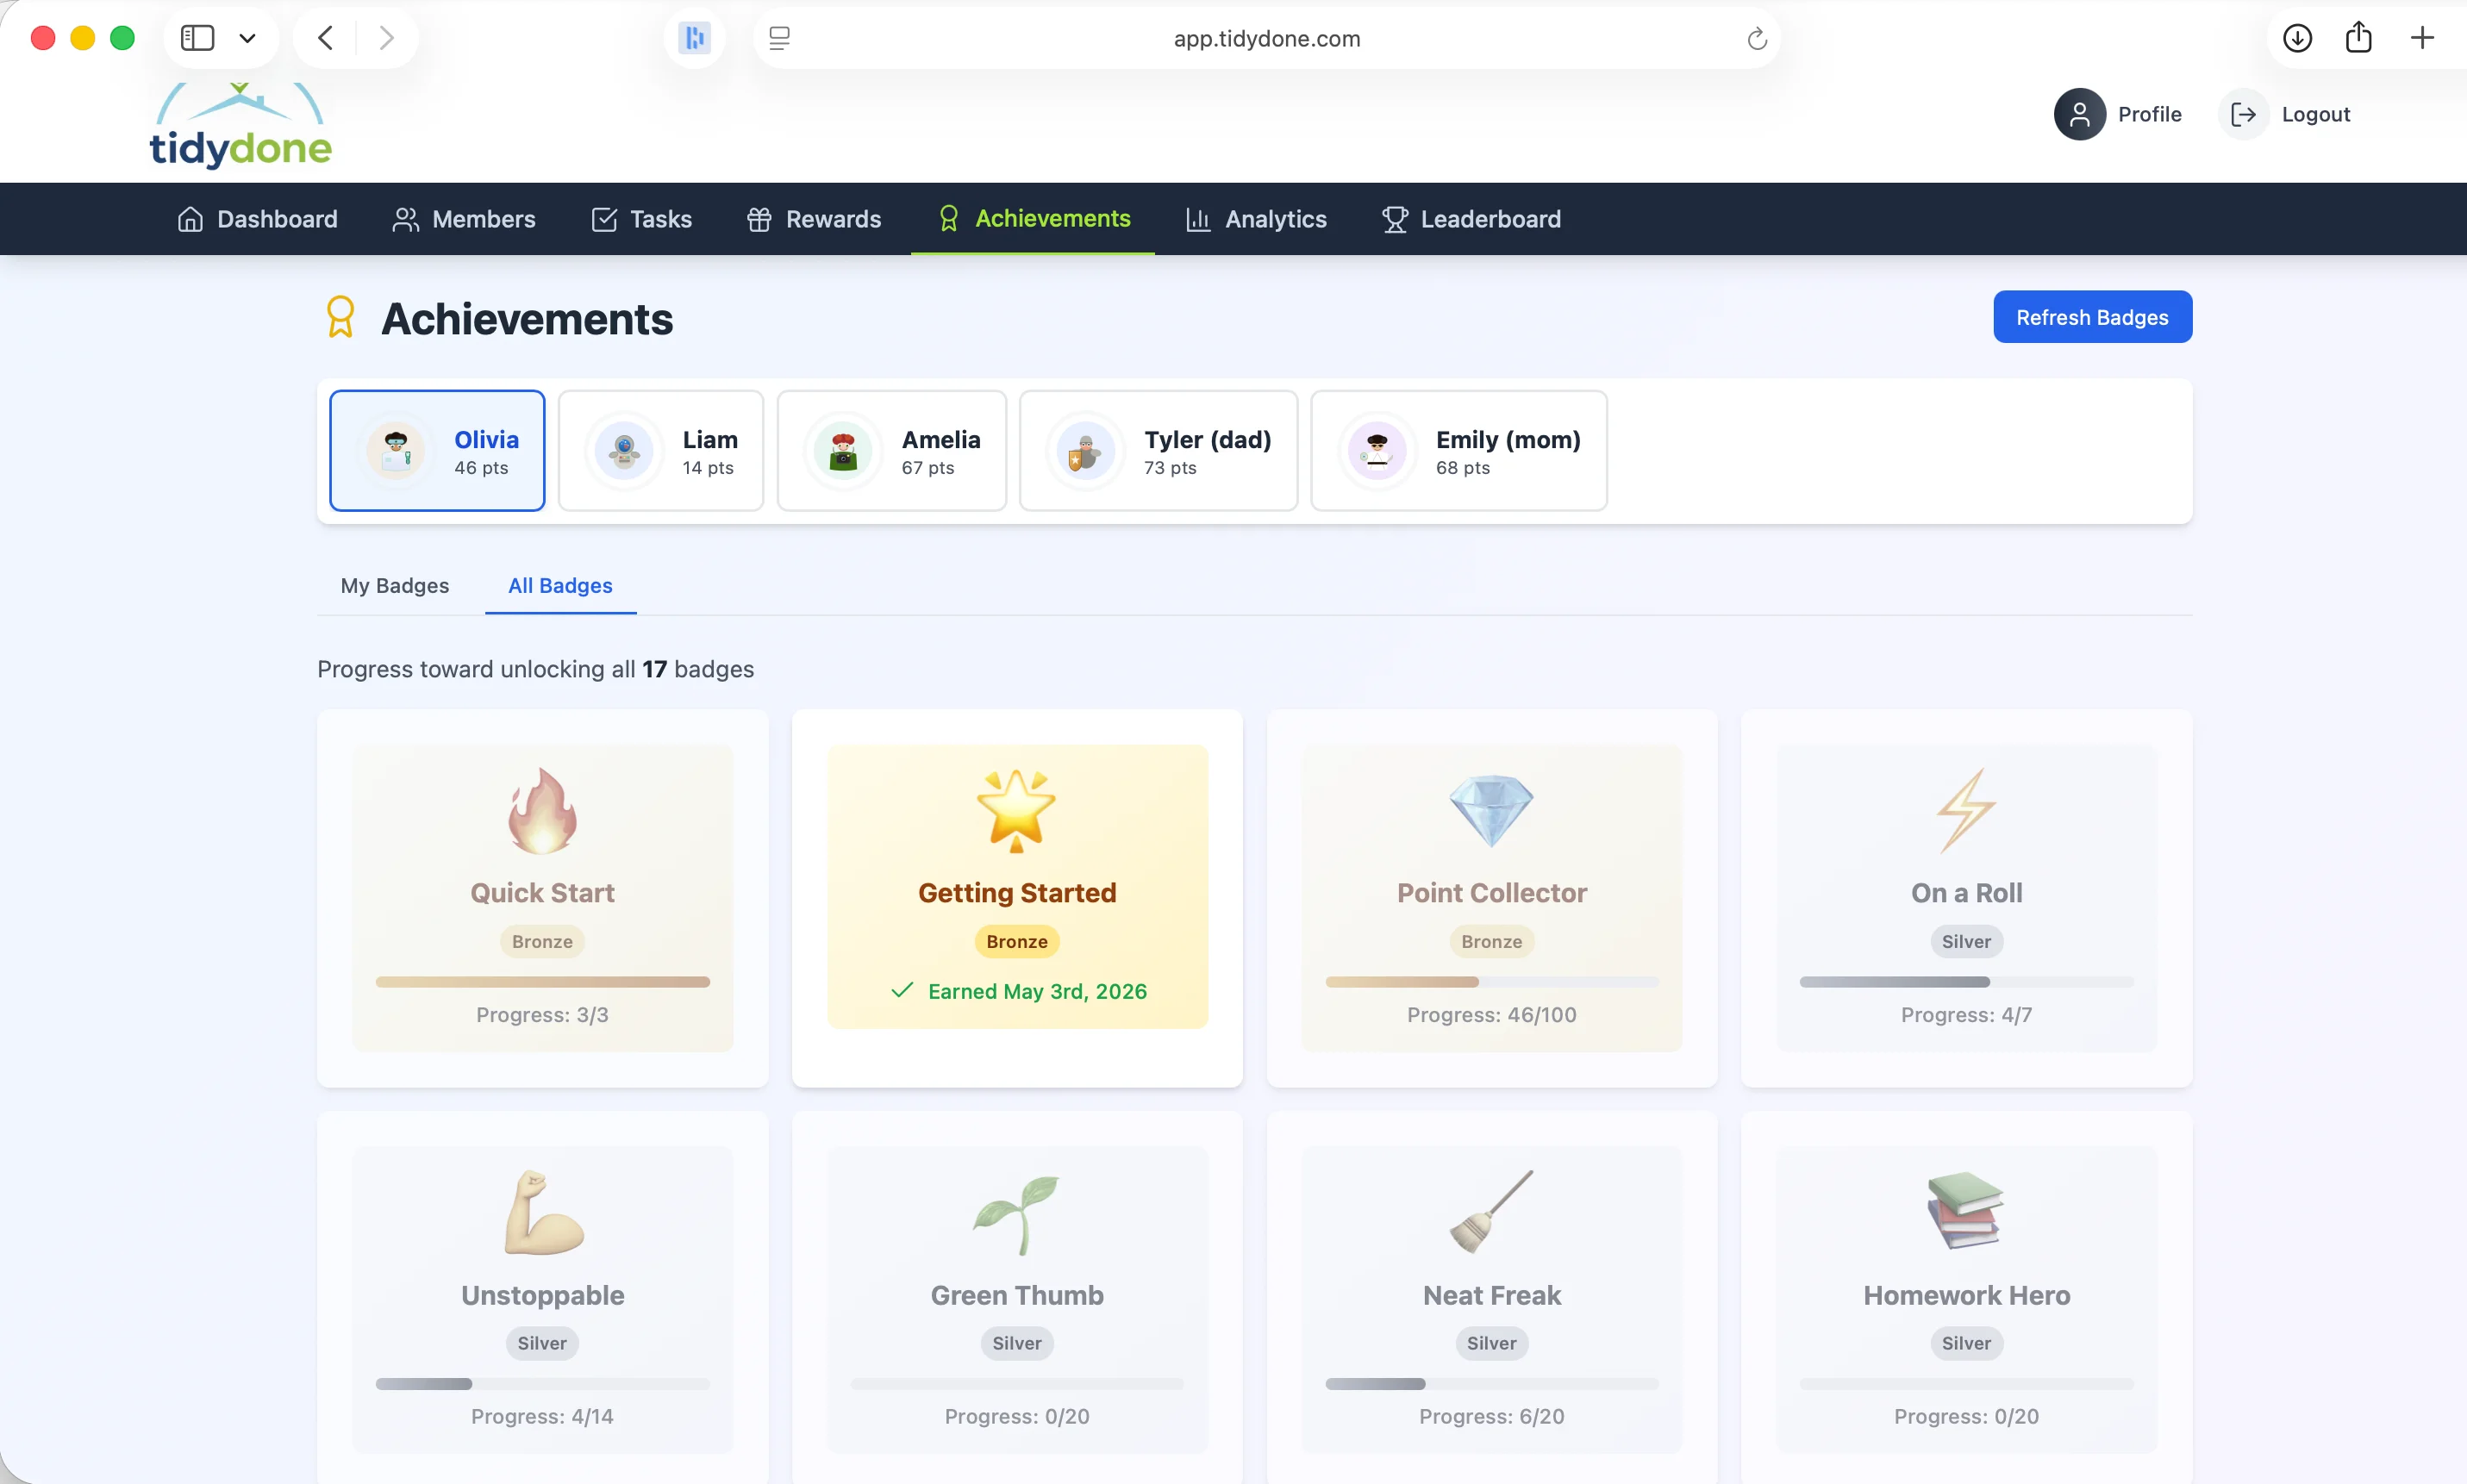This screenshot has width=2467, height=1484.
Task: Click "Progress: 0/20" under Homework Hero
Action: [x=1965, y=1417]
